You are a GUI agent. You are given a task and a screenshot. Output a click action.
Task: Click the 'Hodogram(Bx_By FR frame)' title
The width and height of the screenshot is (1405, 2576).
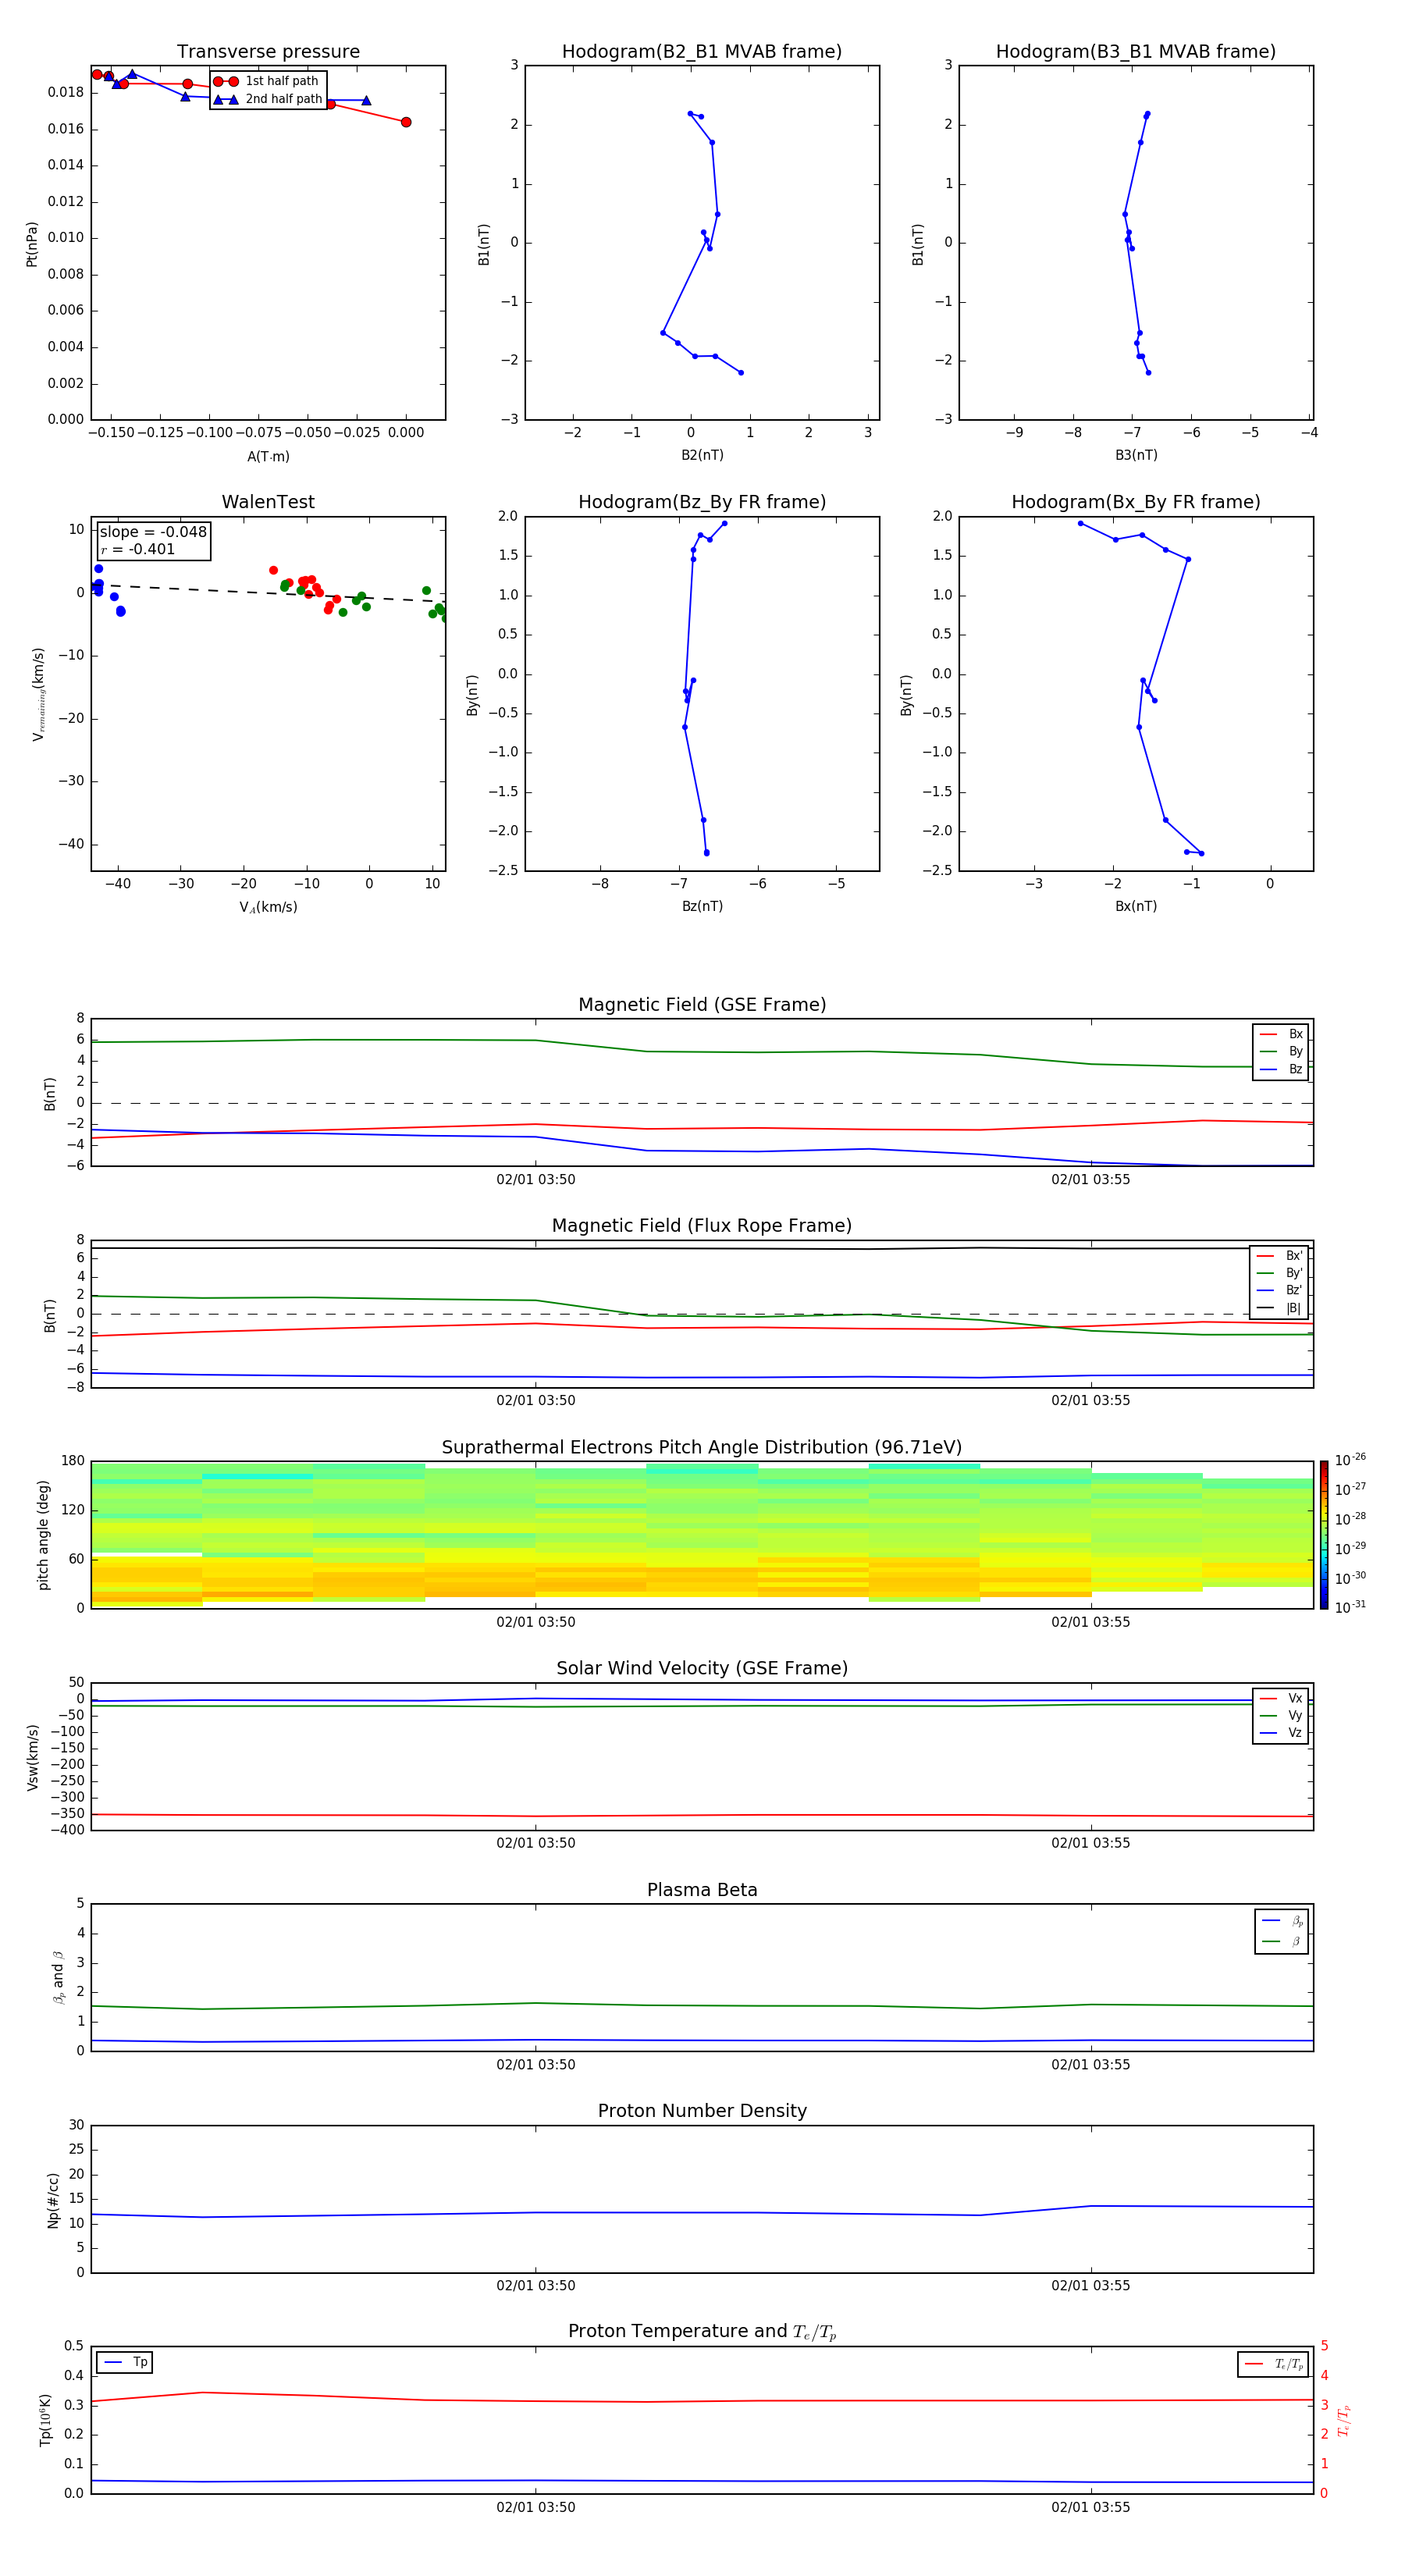tap(1136, 502)
